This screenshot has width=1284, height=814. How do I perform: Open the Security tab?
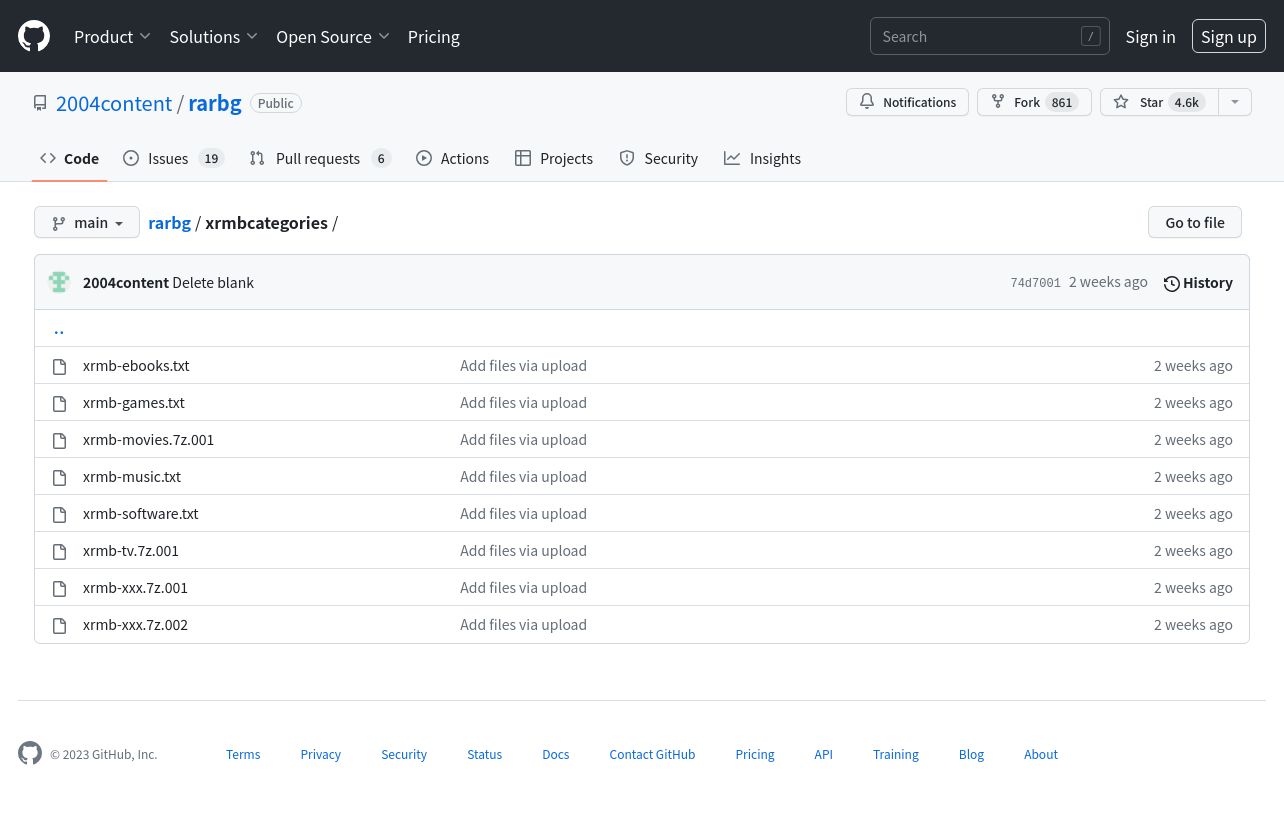point(659,158)
